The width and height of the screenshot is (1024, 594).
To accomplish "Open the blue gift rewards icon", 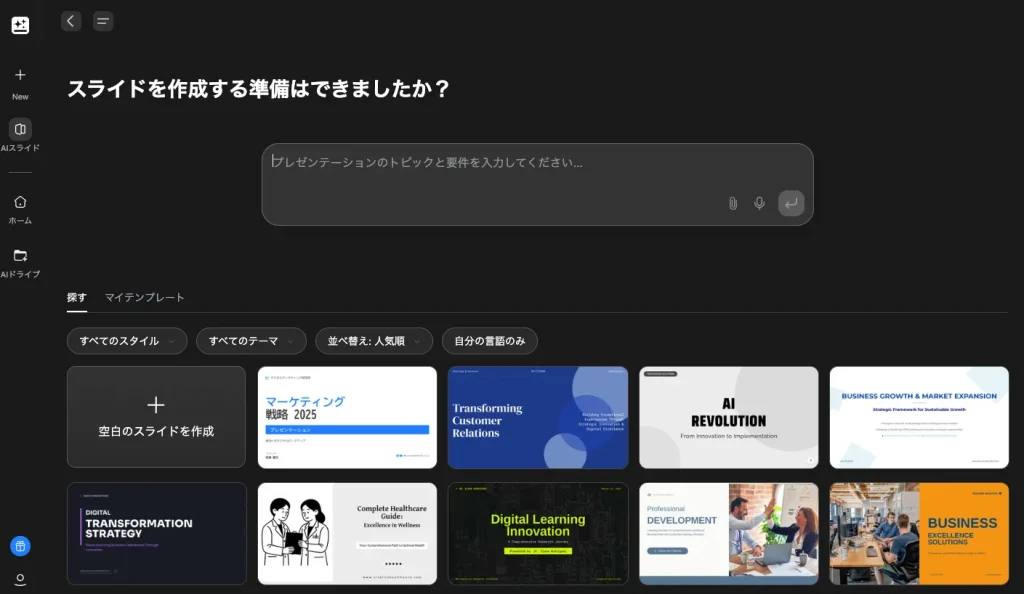I will pyautogui.click(x=21, y=546).
